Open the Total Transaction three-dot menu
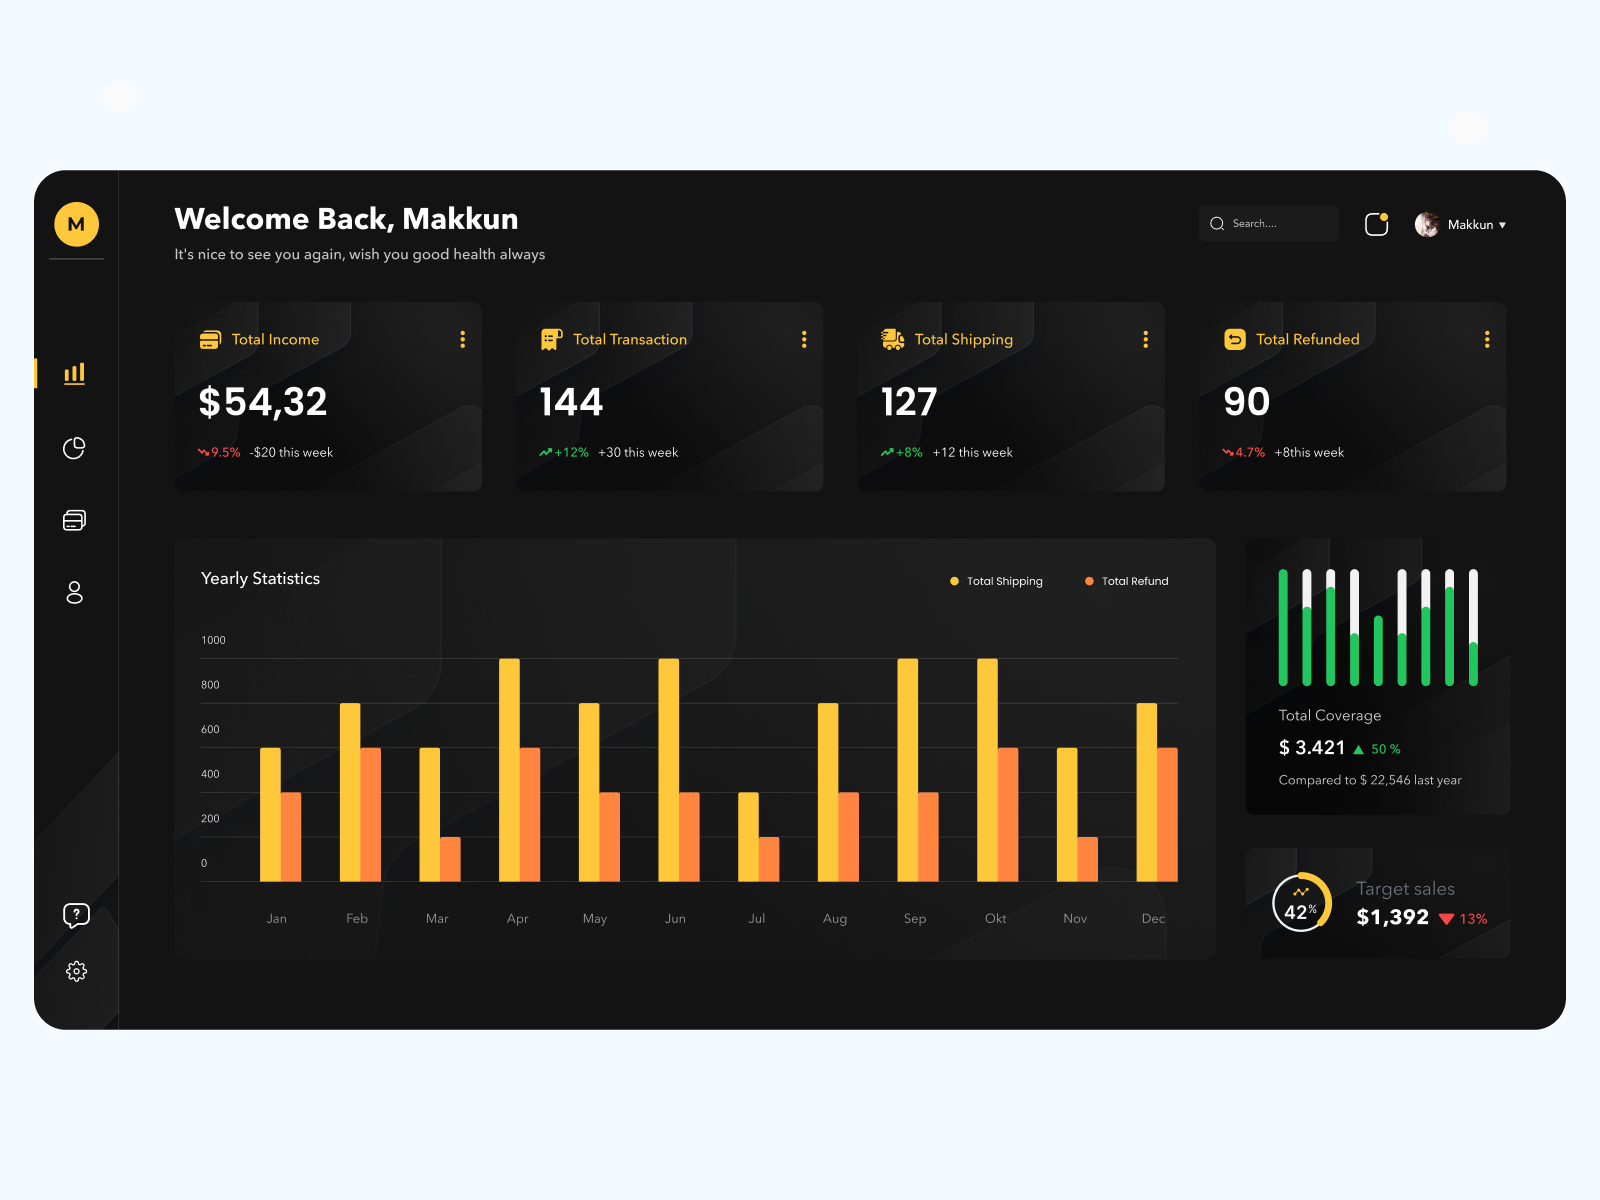 (804, 340)
